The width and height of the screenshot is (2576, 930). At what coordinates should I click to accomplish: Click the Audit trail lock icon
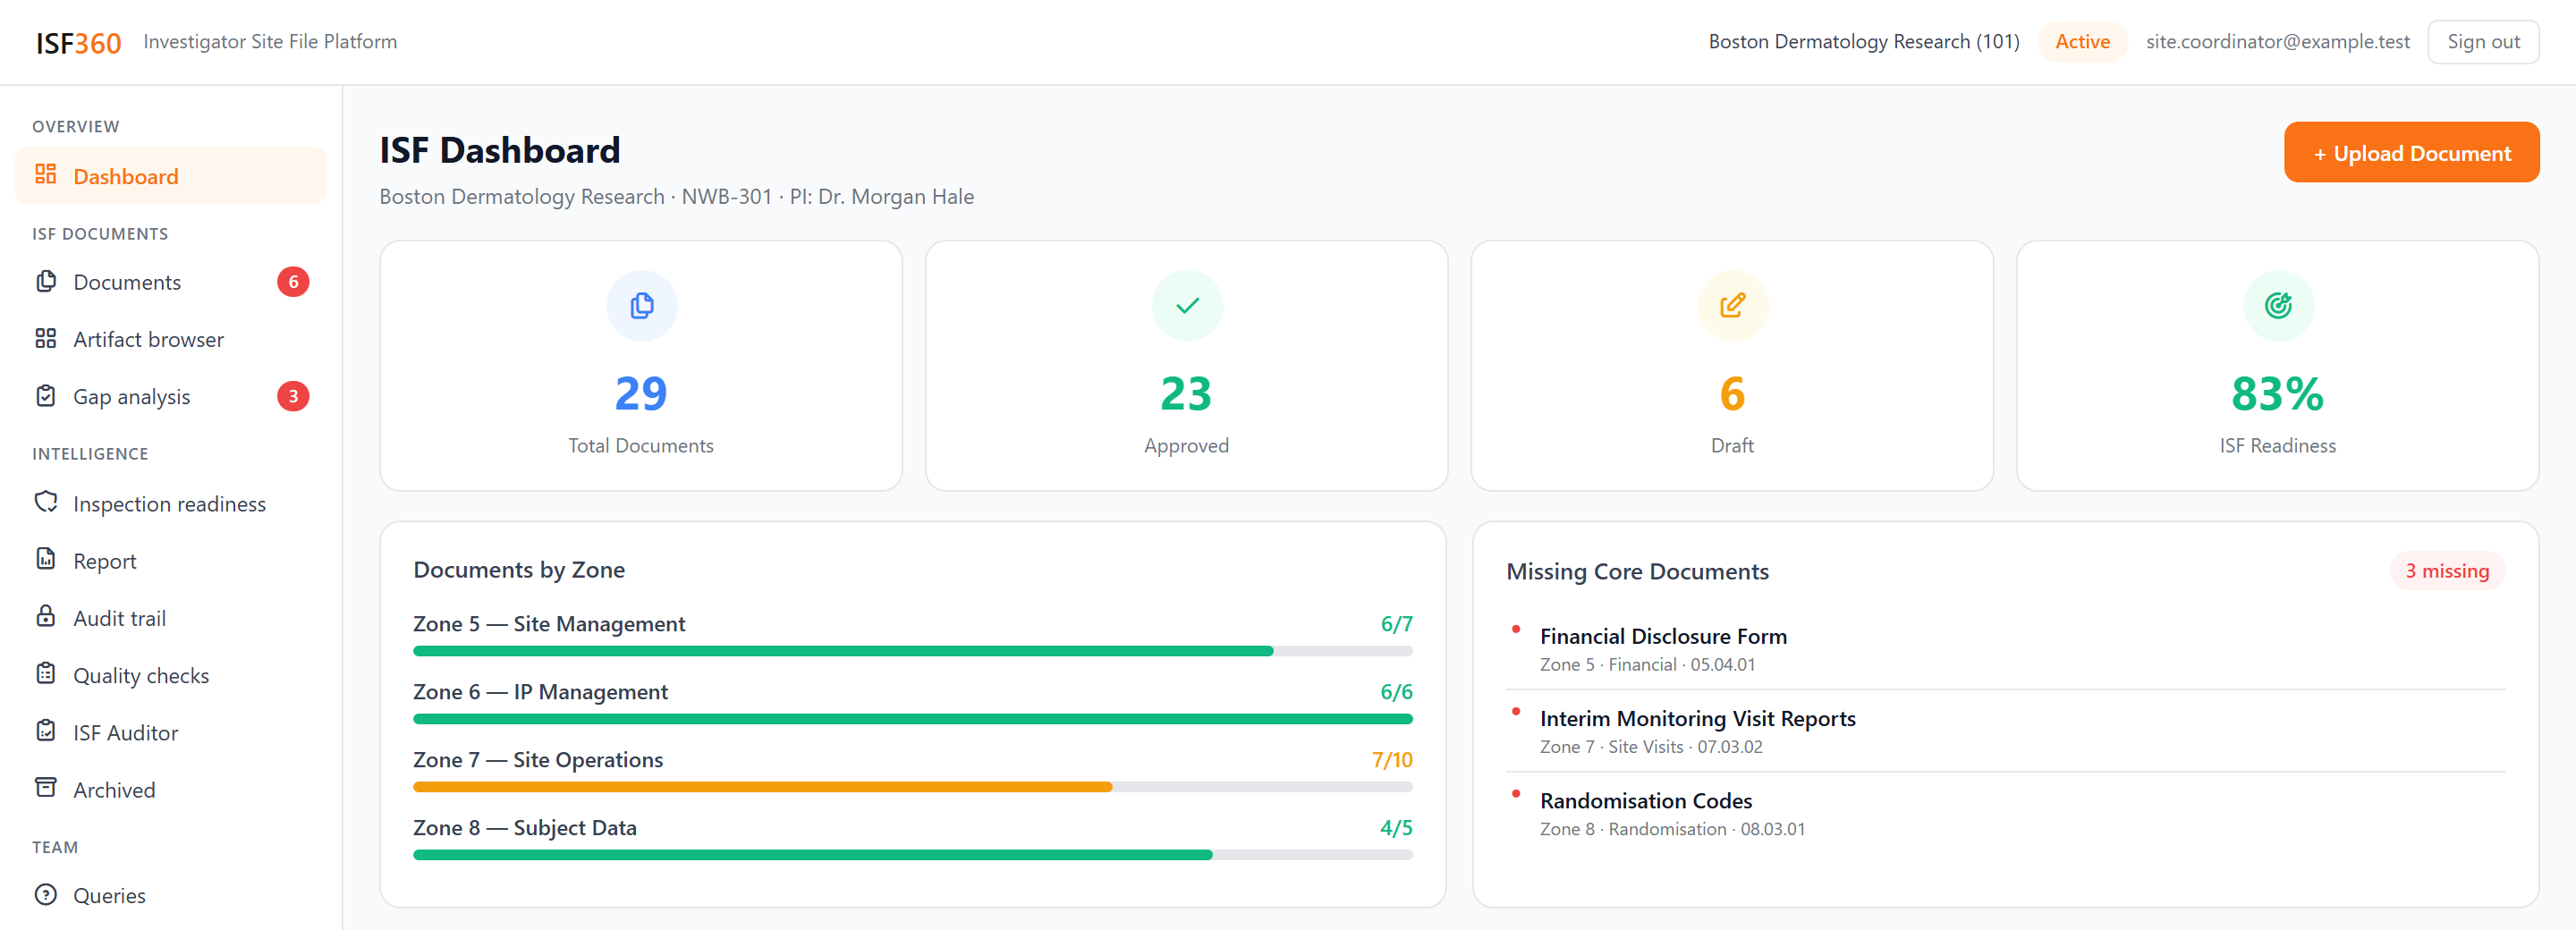coord(45,616)
